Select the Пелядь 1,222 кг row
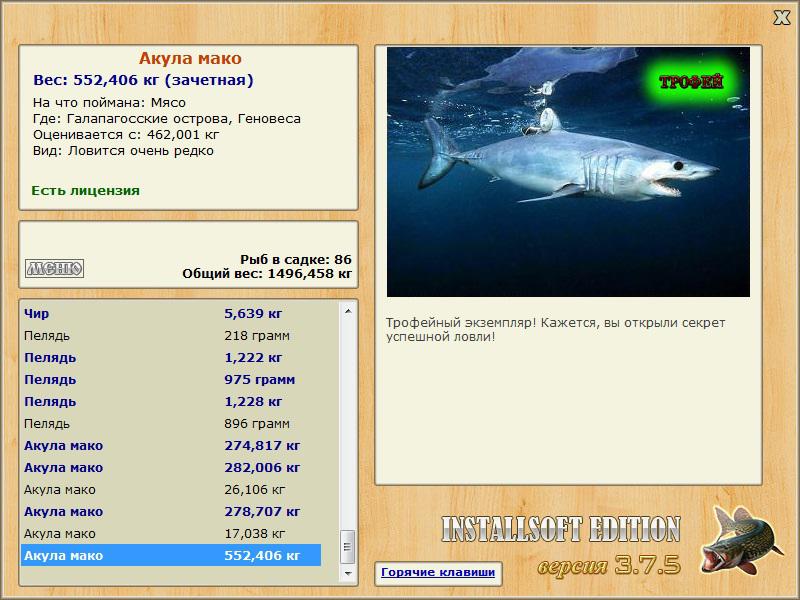This screenshot has width=800, height=600. click(x=171, y=358)
